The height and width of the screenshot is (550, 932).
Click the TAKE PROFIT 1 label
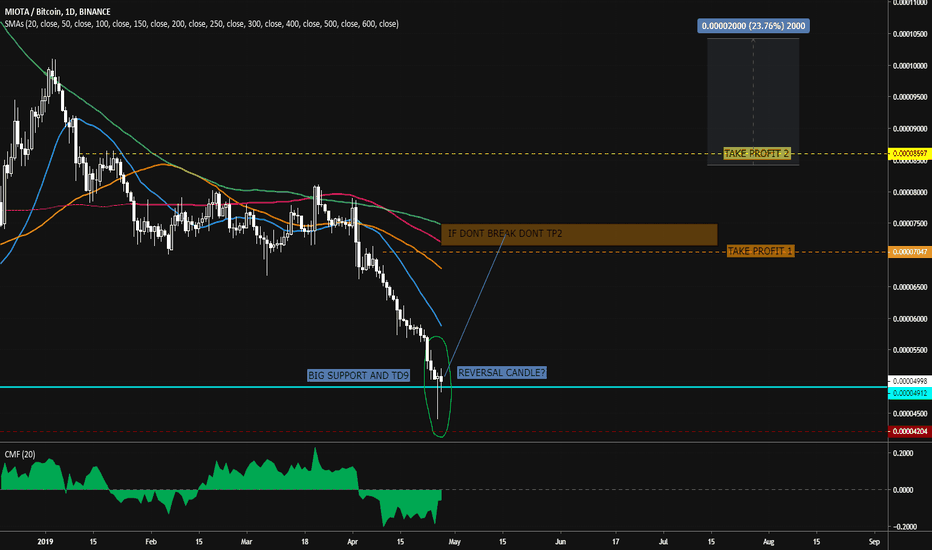coord(760,251)
